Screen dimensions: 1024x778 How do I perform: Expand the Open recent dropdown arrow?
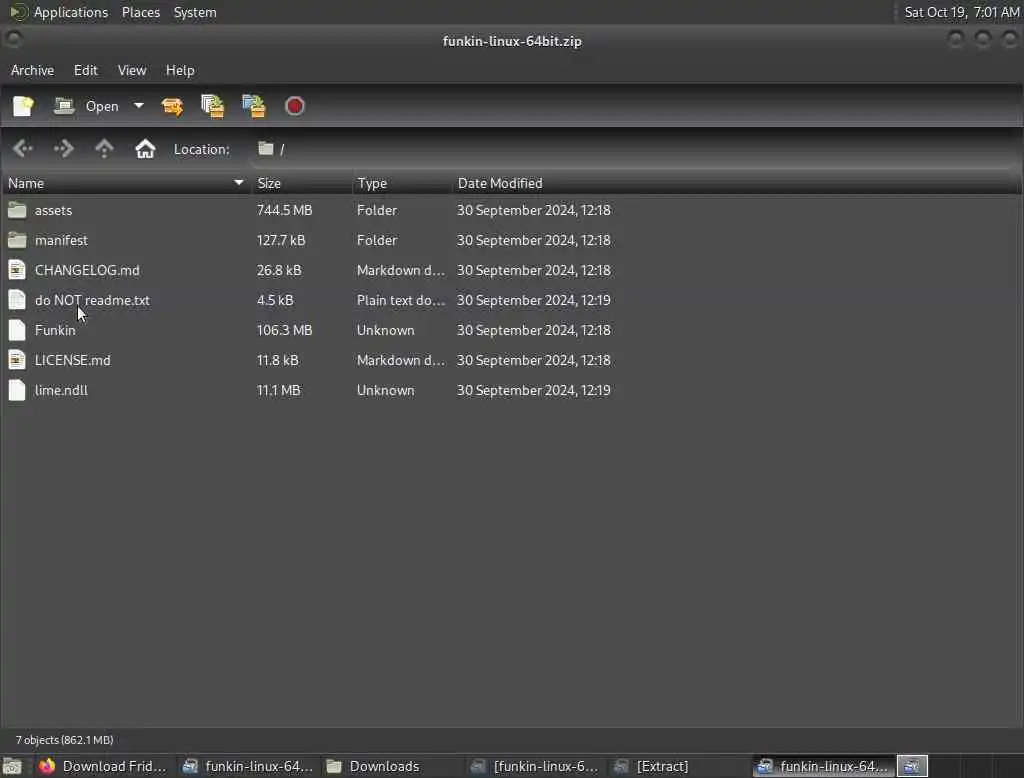tap(138, 106)
